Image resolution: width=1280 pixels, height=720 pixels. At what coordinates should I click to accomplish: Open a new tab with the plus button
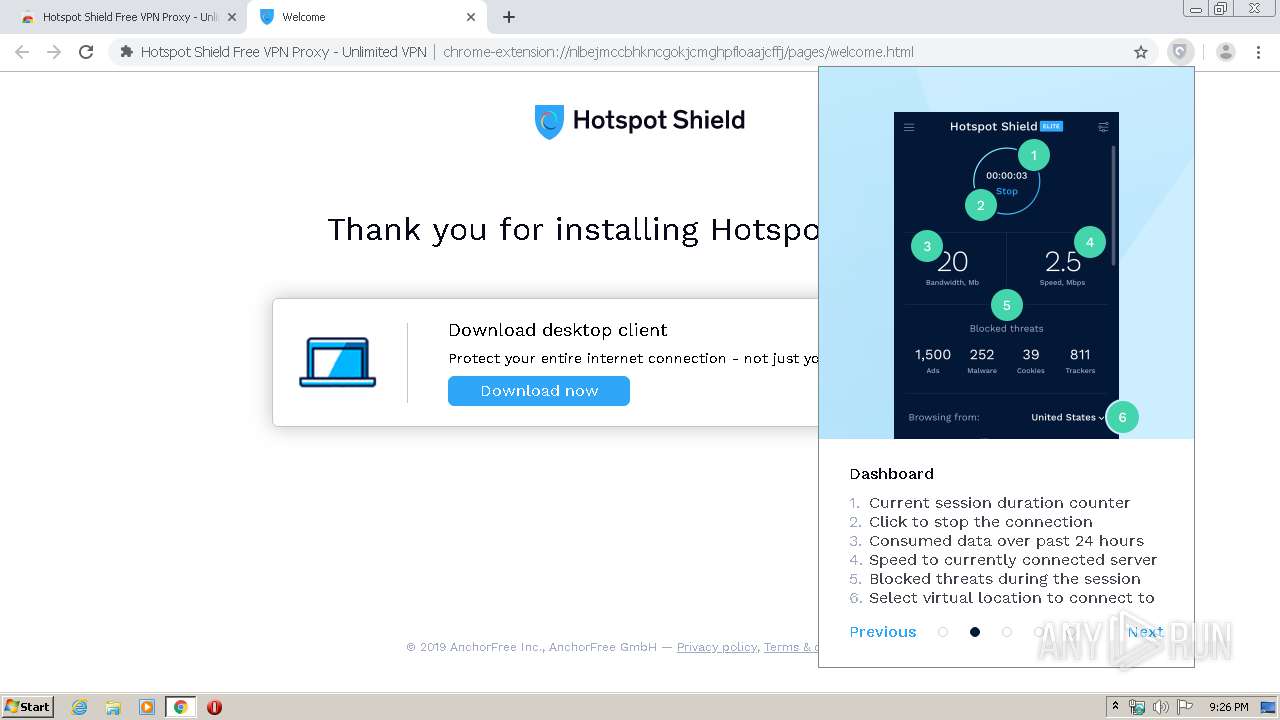click(509, 17)
